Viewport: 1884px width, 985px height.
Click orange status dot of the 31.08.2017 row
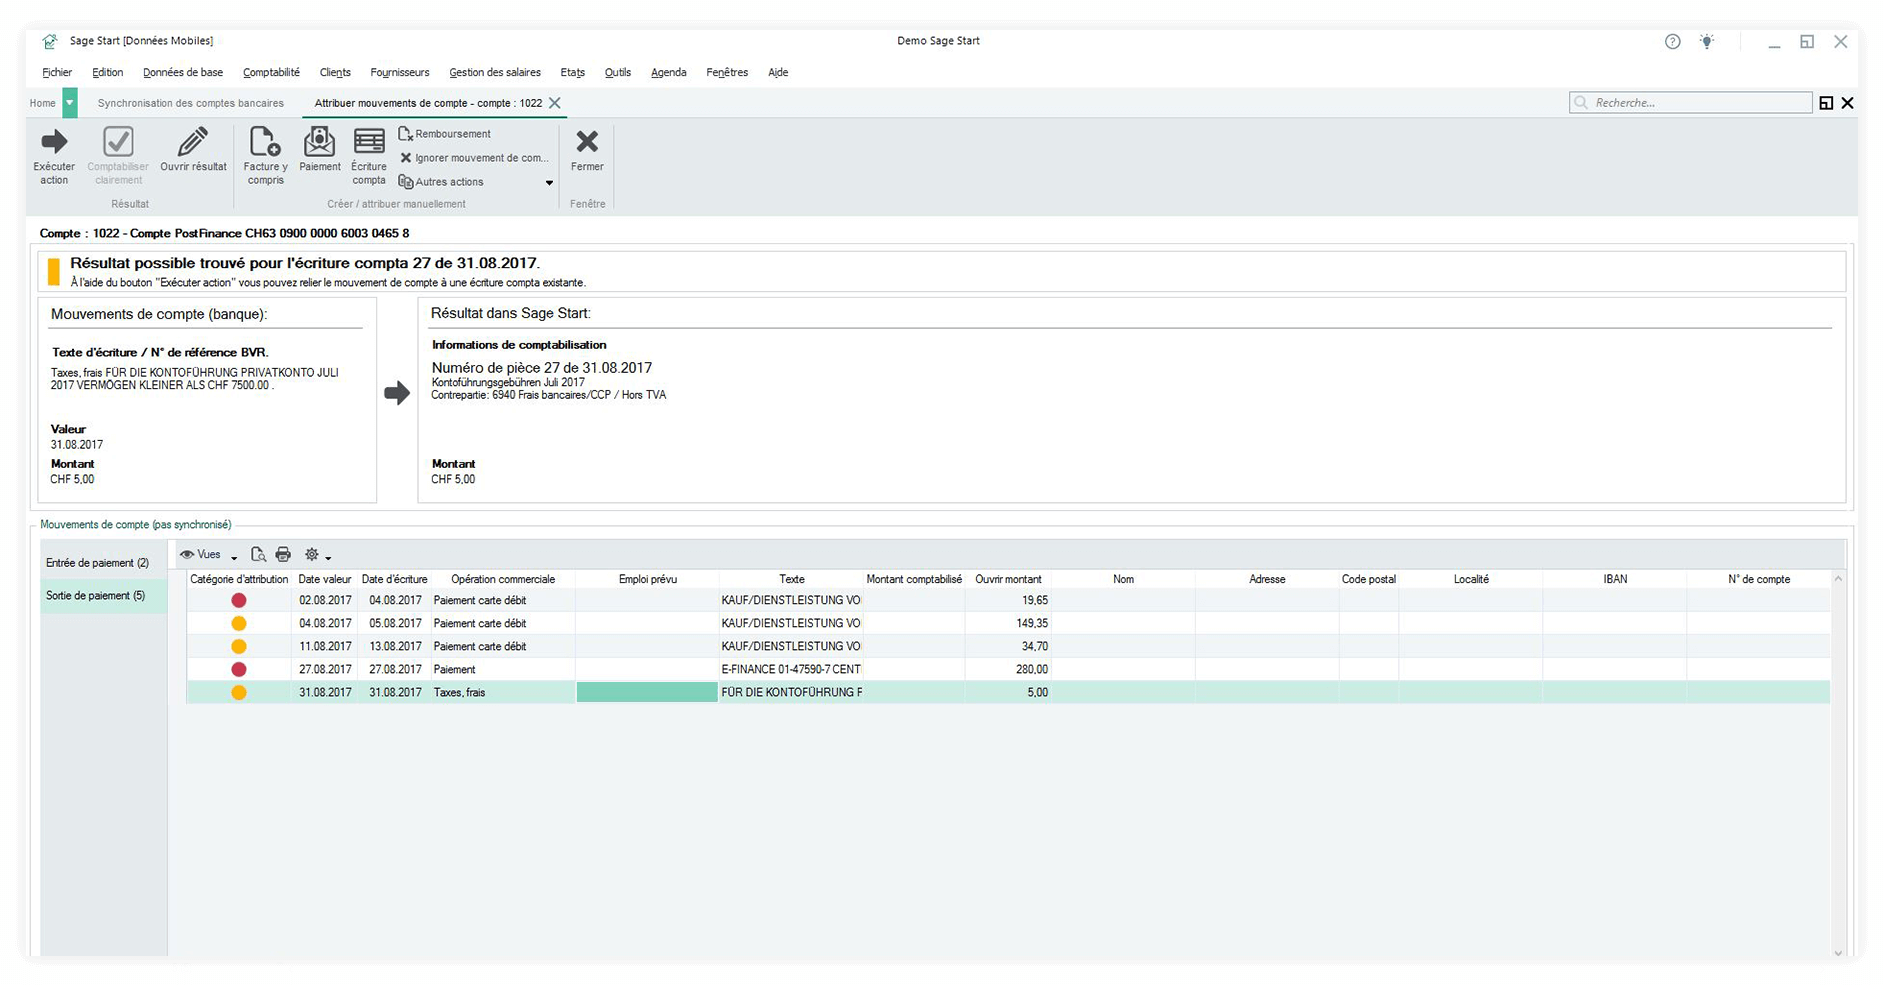[x=239, y=693]
